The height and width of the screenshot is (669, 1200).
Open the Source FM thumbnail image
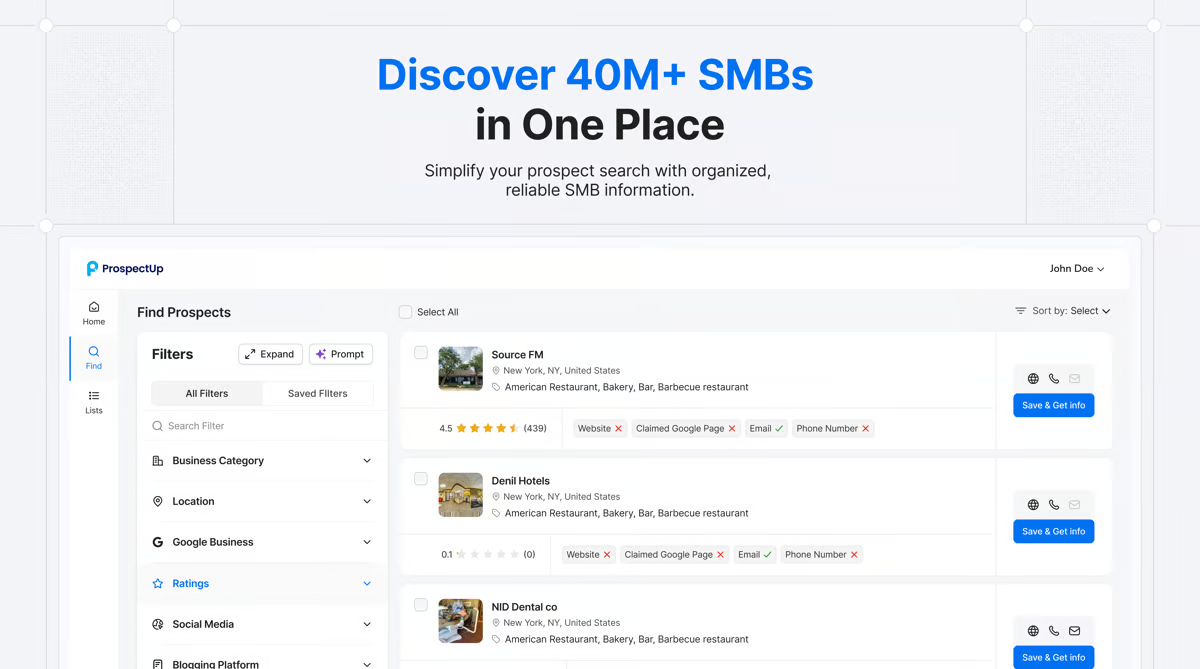[461, 369]
